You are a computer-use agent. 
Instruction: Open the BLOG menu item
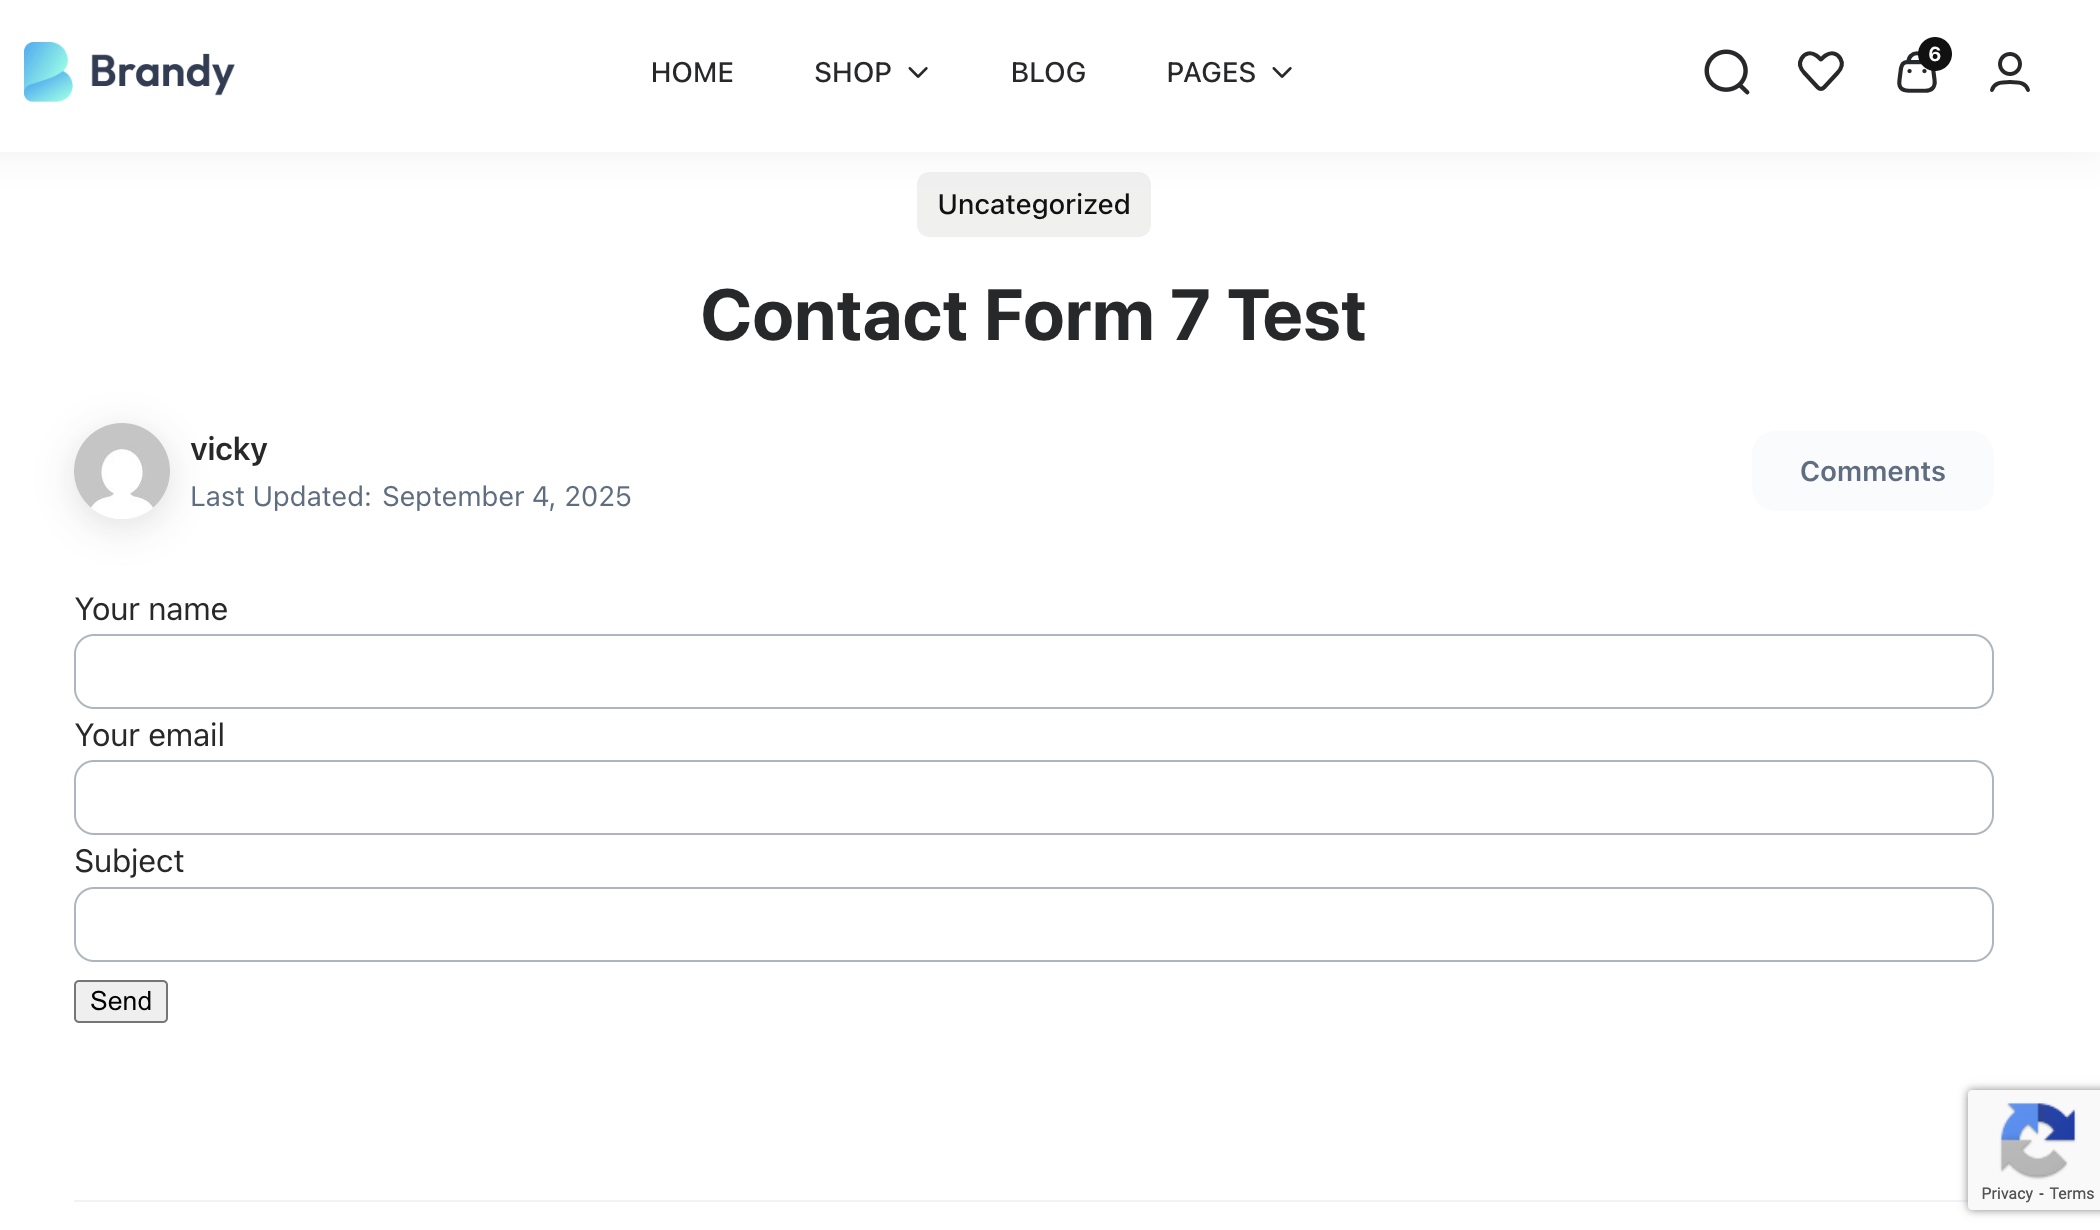point(1048,72)
